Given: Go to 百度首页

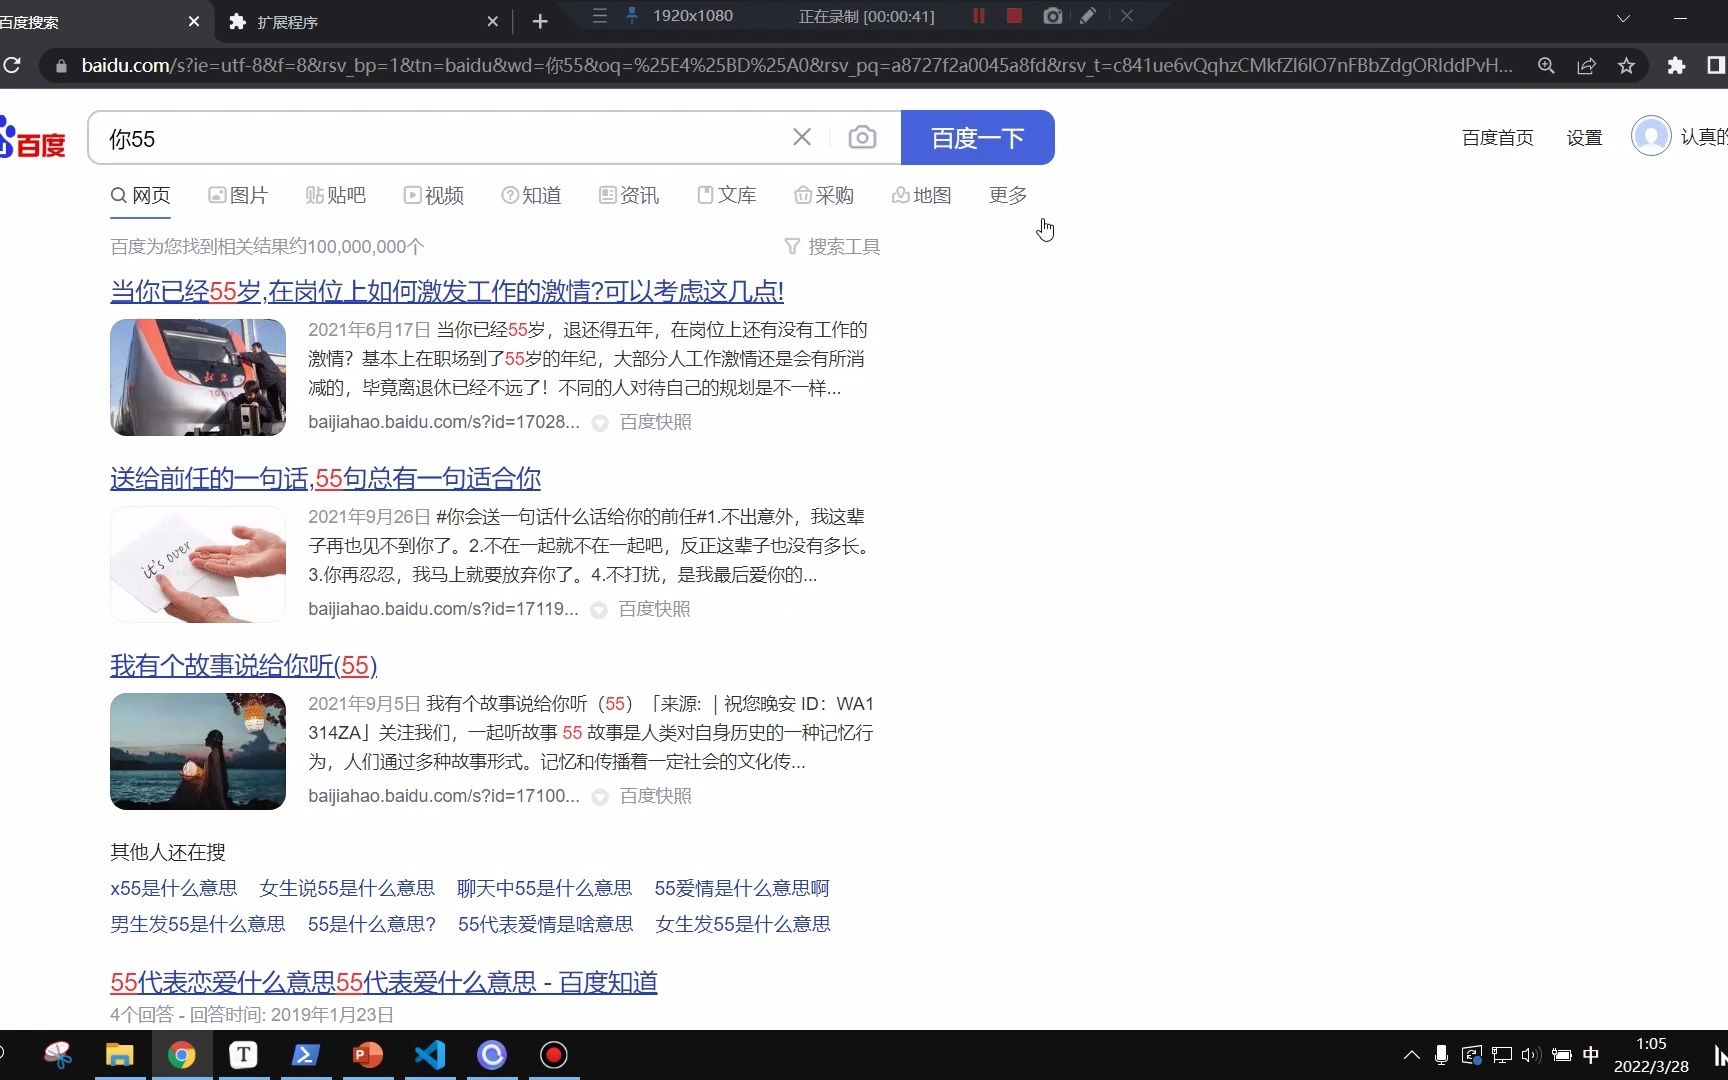Looking at the screenshot, I should click(1497, 137).
